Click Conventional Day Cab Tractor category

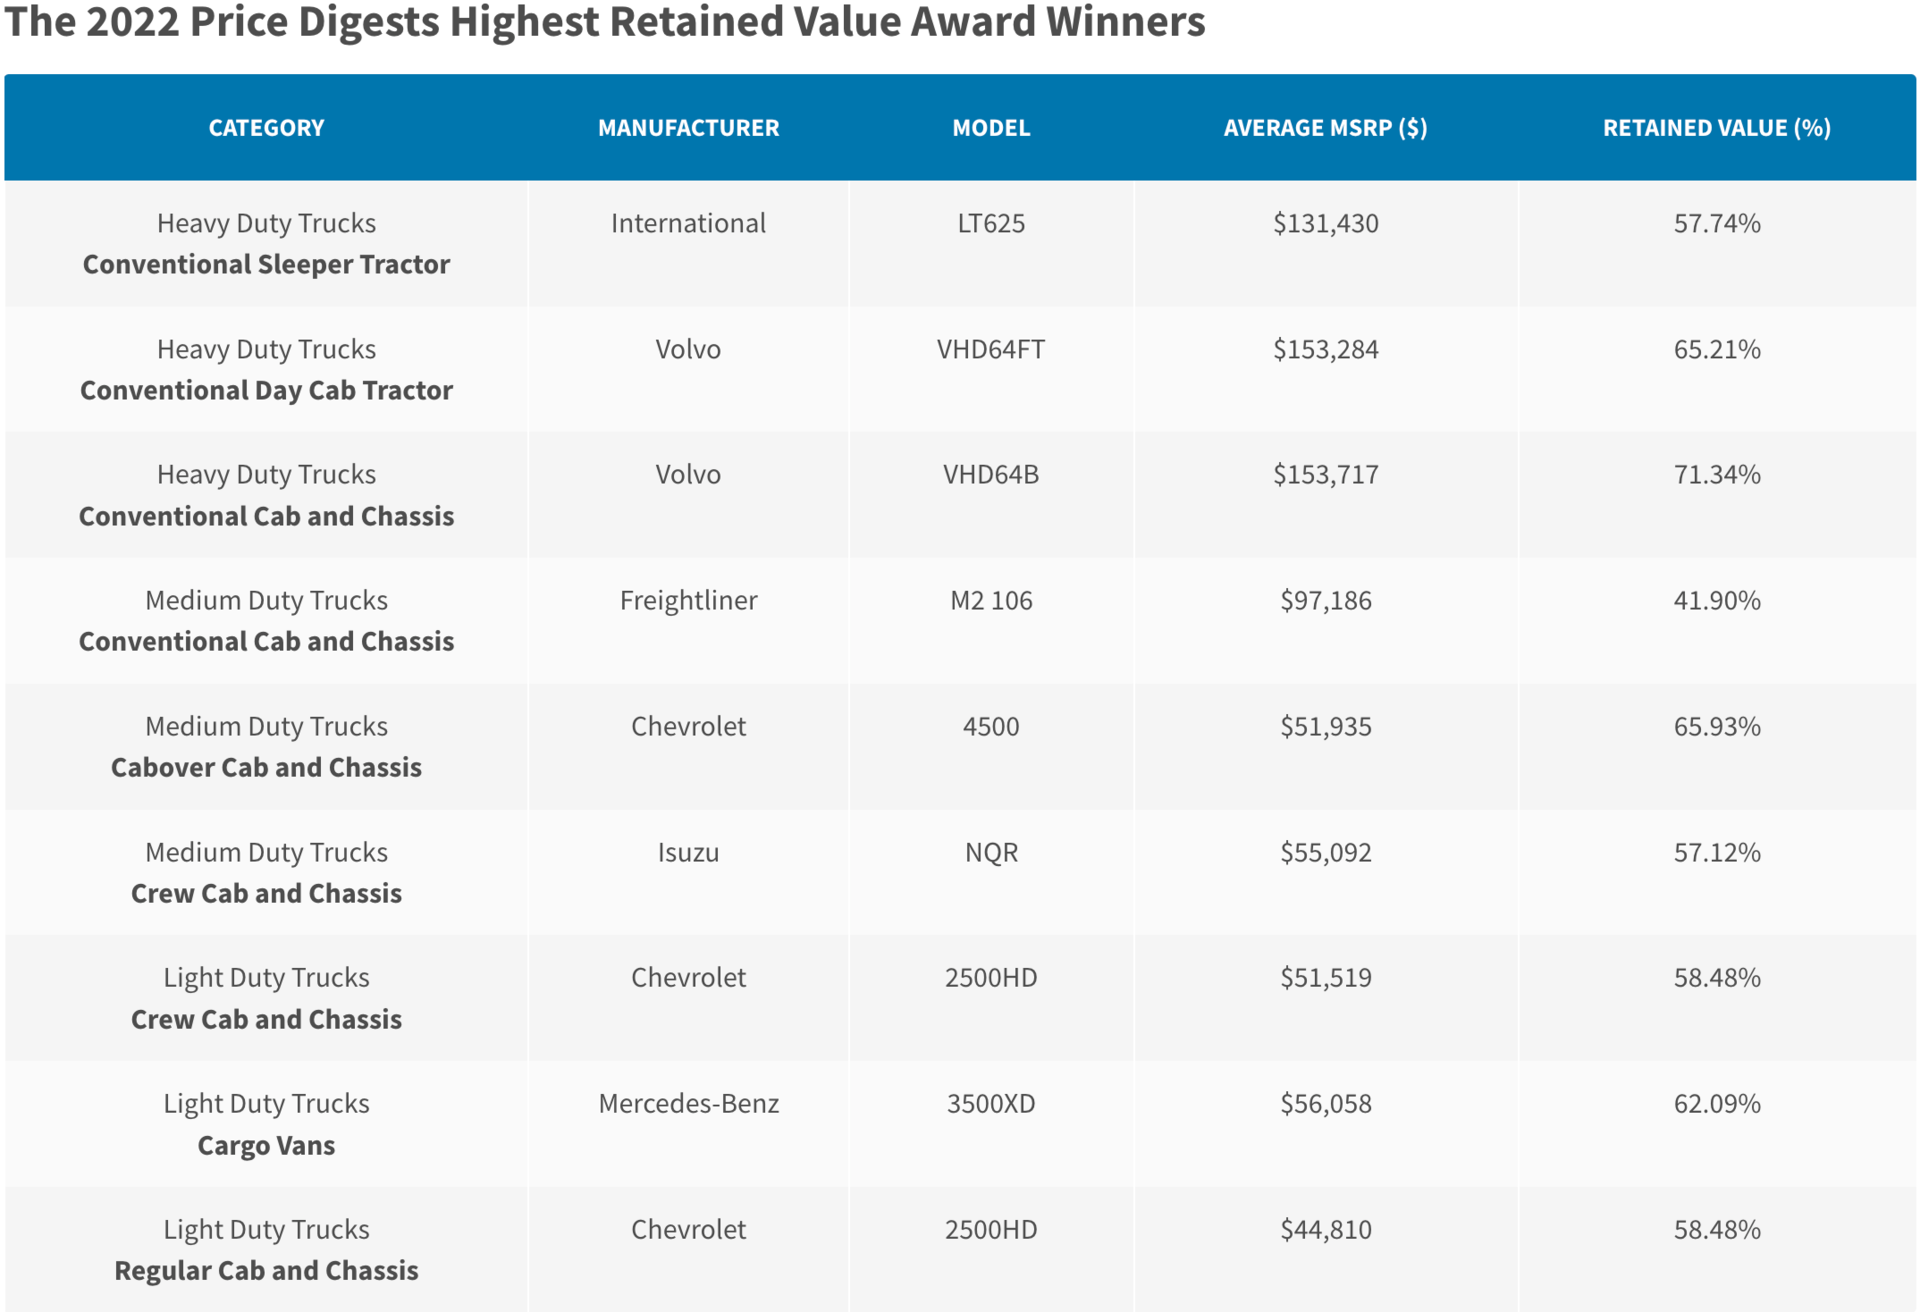pyautogui.click(x=266, y=390)
